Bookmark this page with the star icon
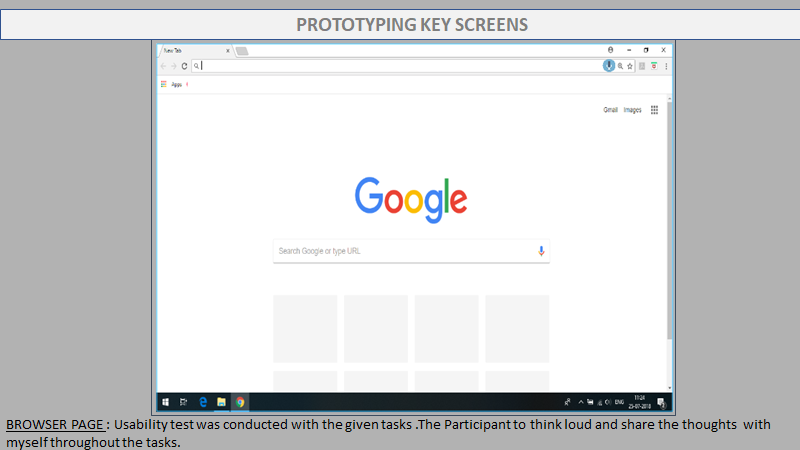800x450 pixels. (x=629, y=66)
